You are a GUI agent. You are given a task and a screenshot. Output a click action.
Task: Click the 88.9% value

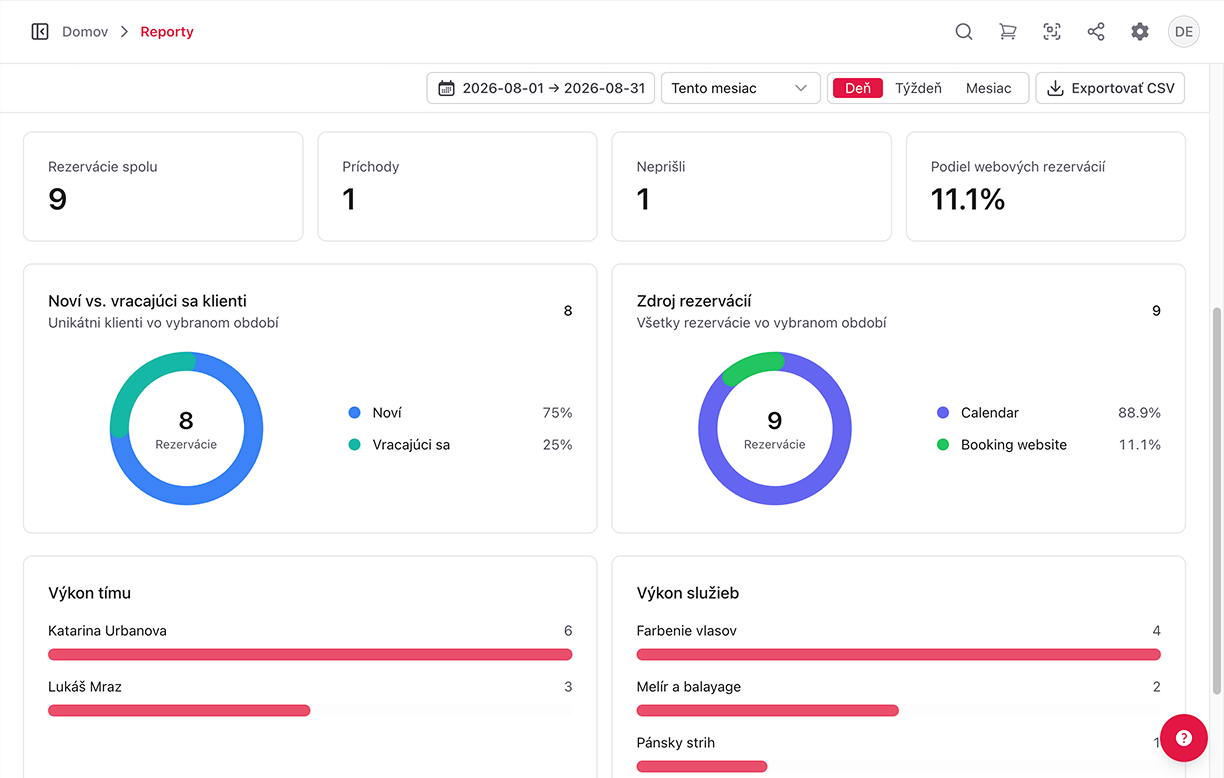pos(1139,412)
